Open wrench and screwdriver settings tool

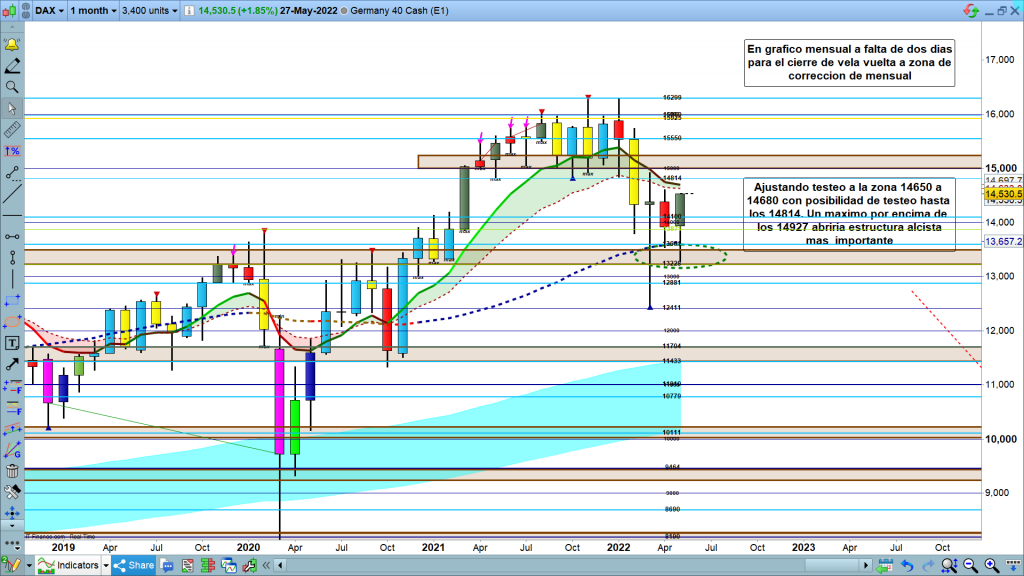(12, 492)
